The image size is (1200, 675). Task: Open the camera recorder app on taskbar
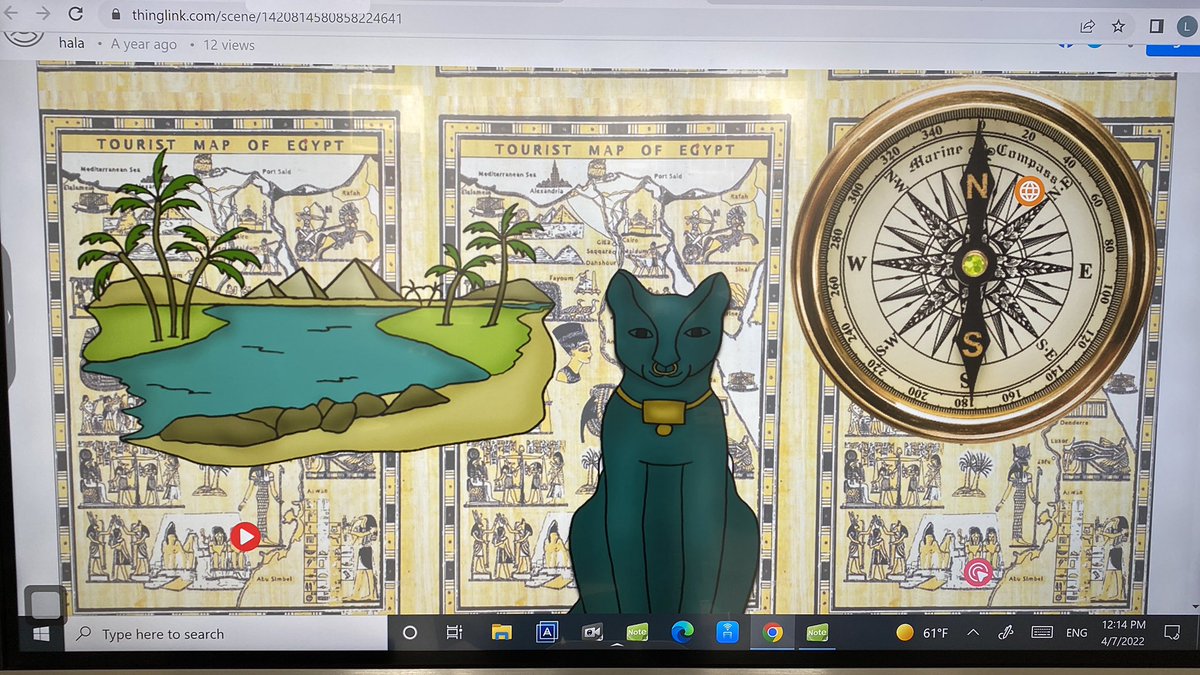click(592, 633)
